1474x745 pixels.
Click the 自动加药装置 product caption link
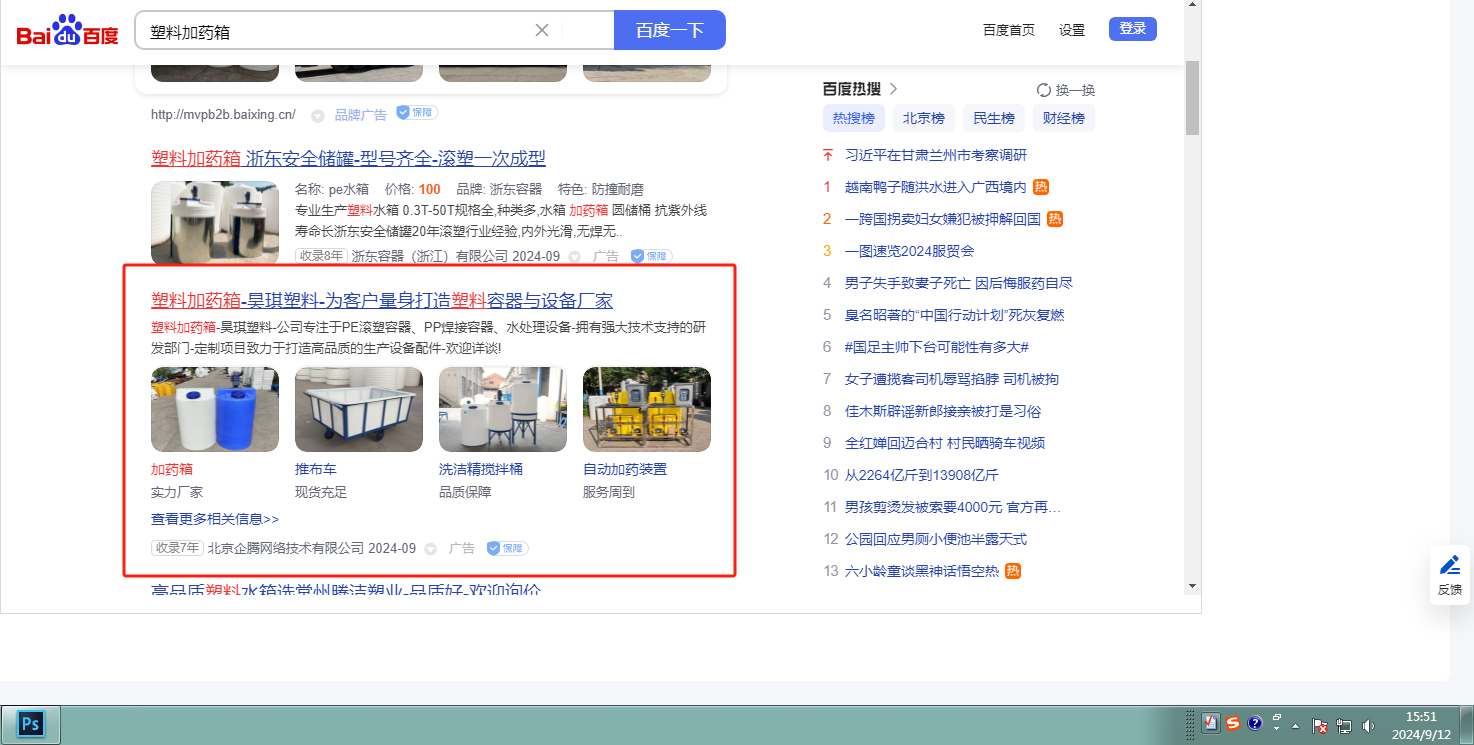point(625,469)
